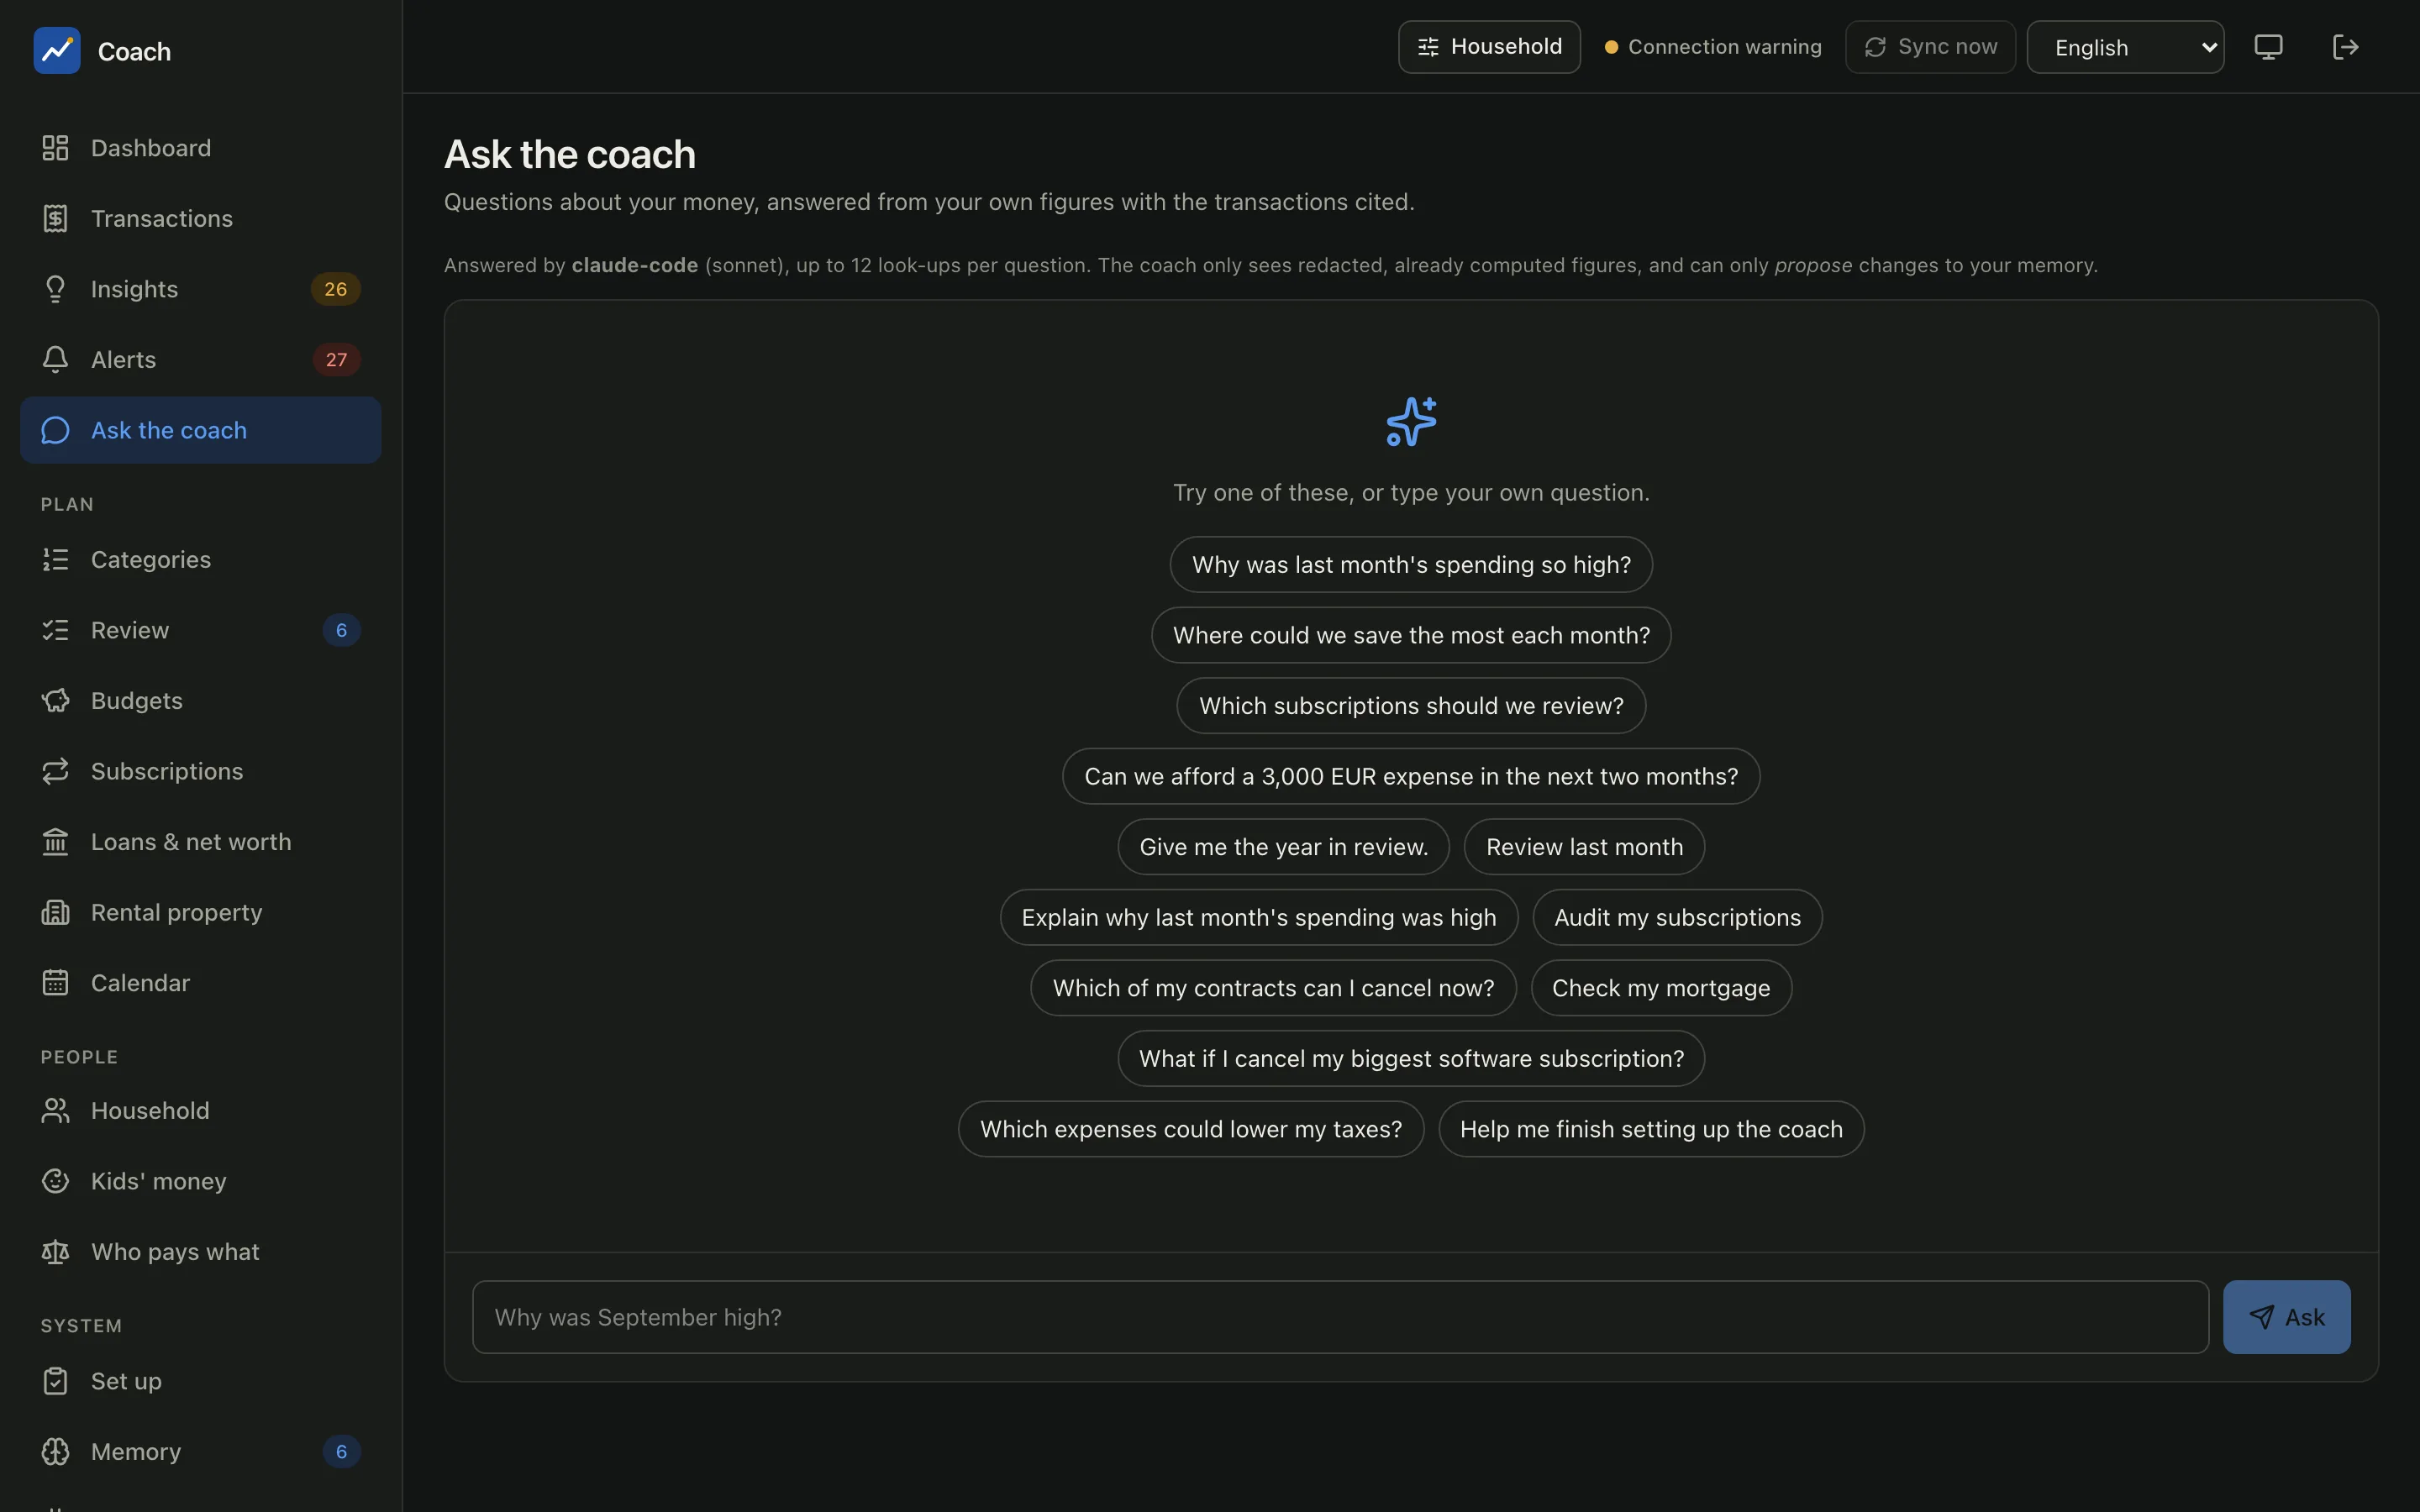Go to Subscriptions in the sidebar
This screenshot has width=2420, height=1512.
[x=200, y=771]
